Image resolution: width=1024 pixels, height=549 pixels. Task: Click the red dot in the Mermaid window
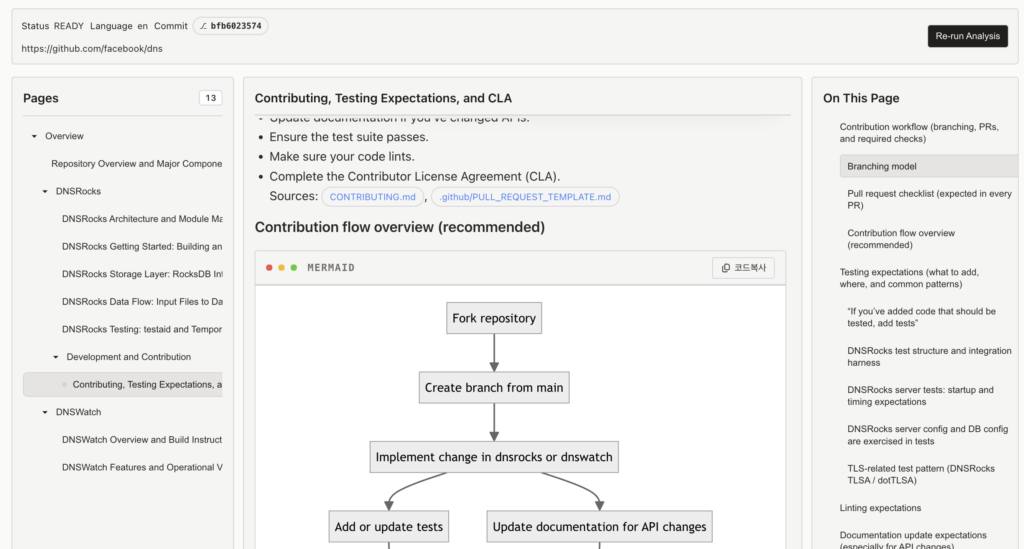[x=270, y=268]
